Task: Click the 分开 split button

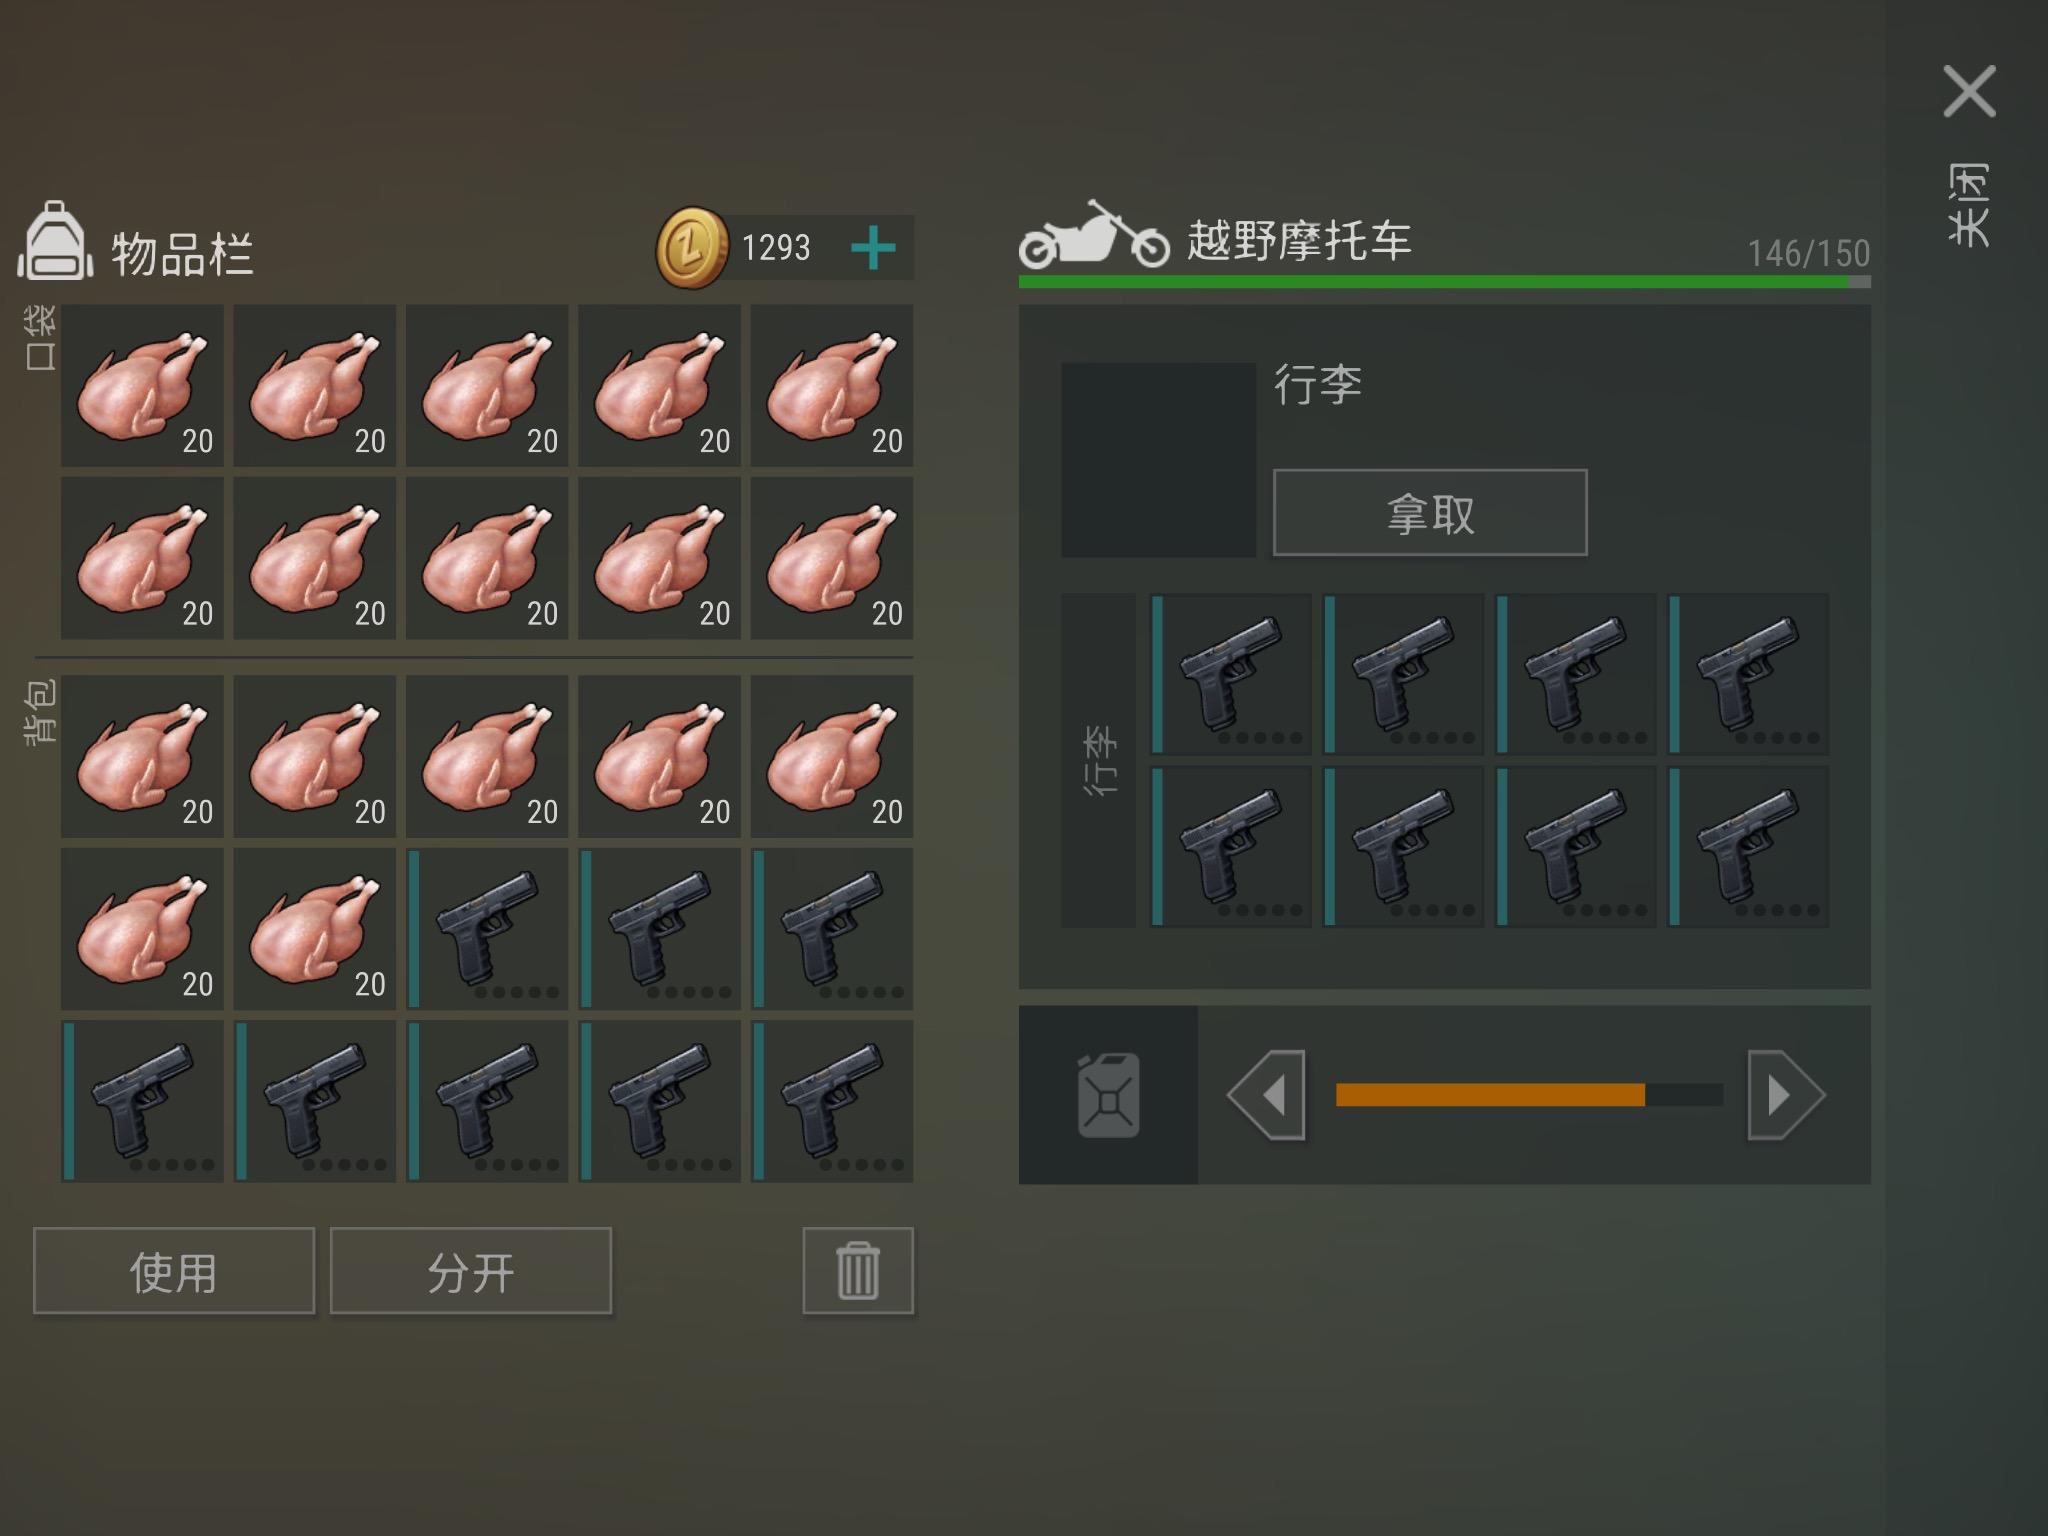Action: tap(471, 1270)
